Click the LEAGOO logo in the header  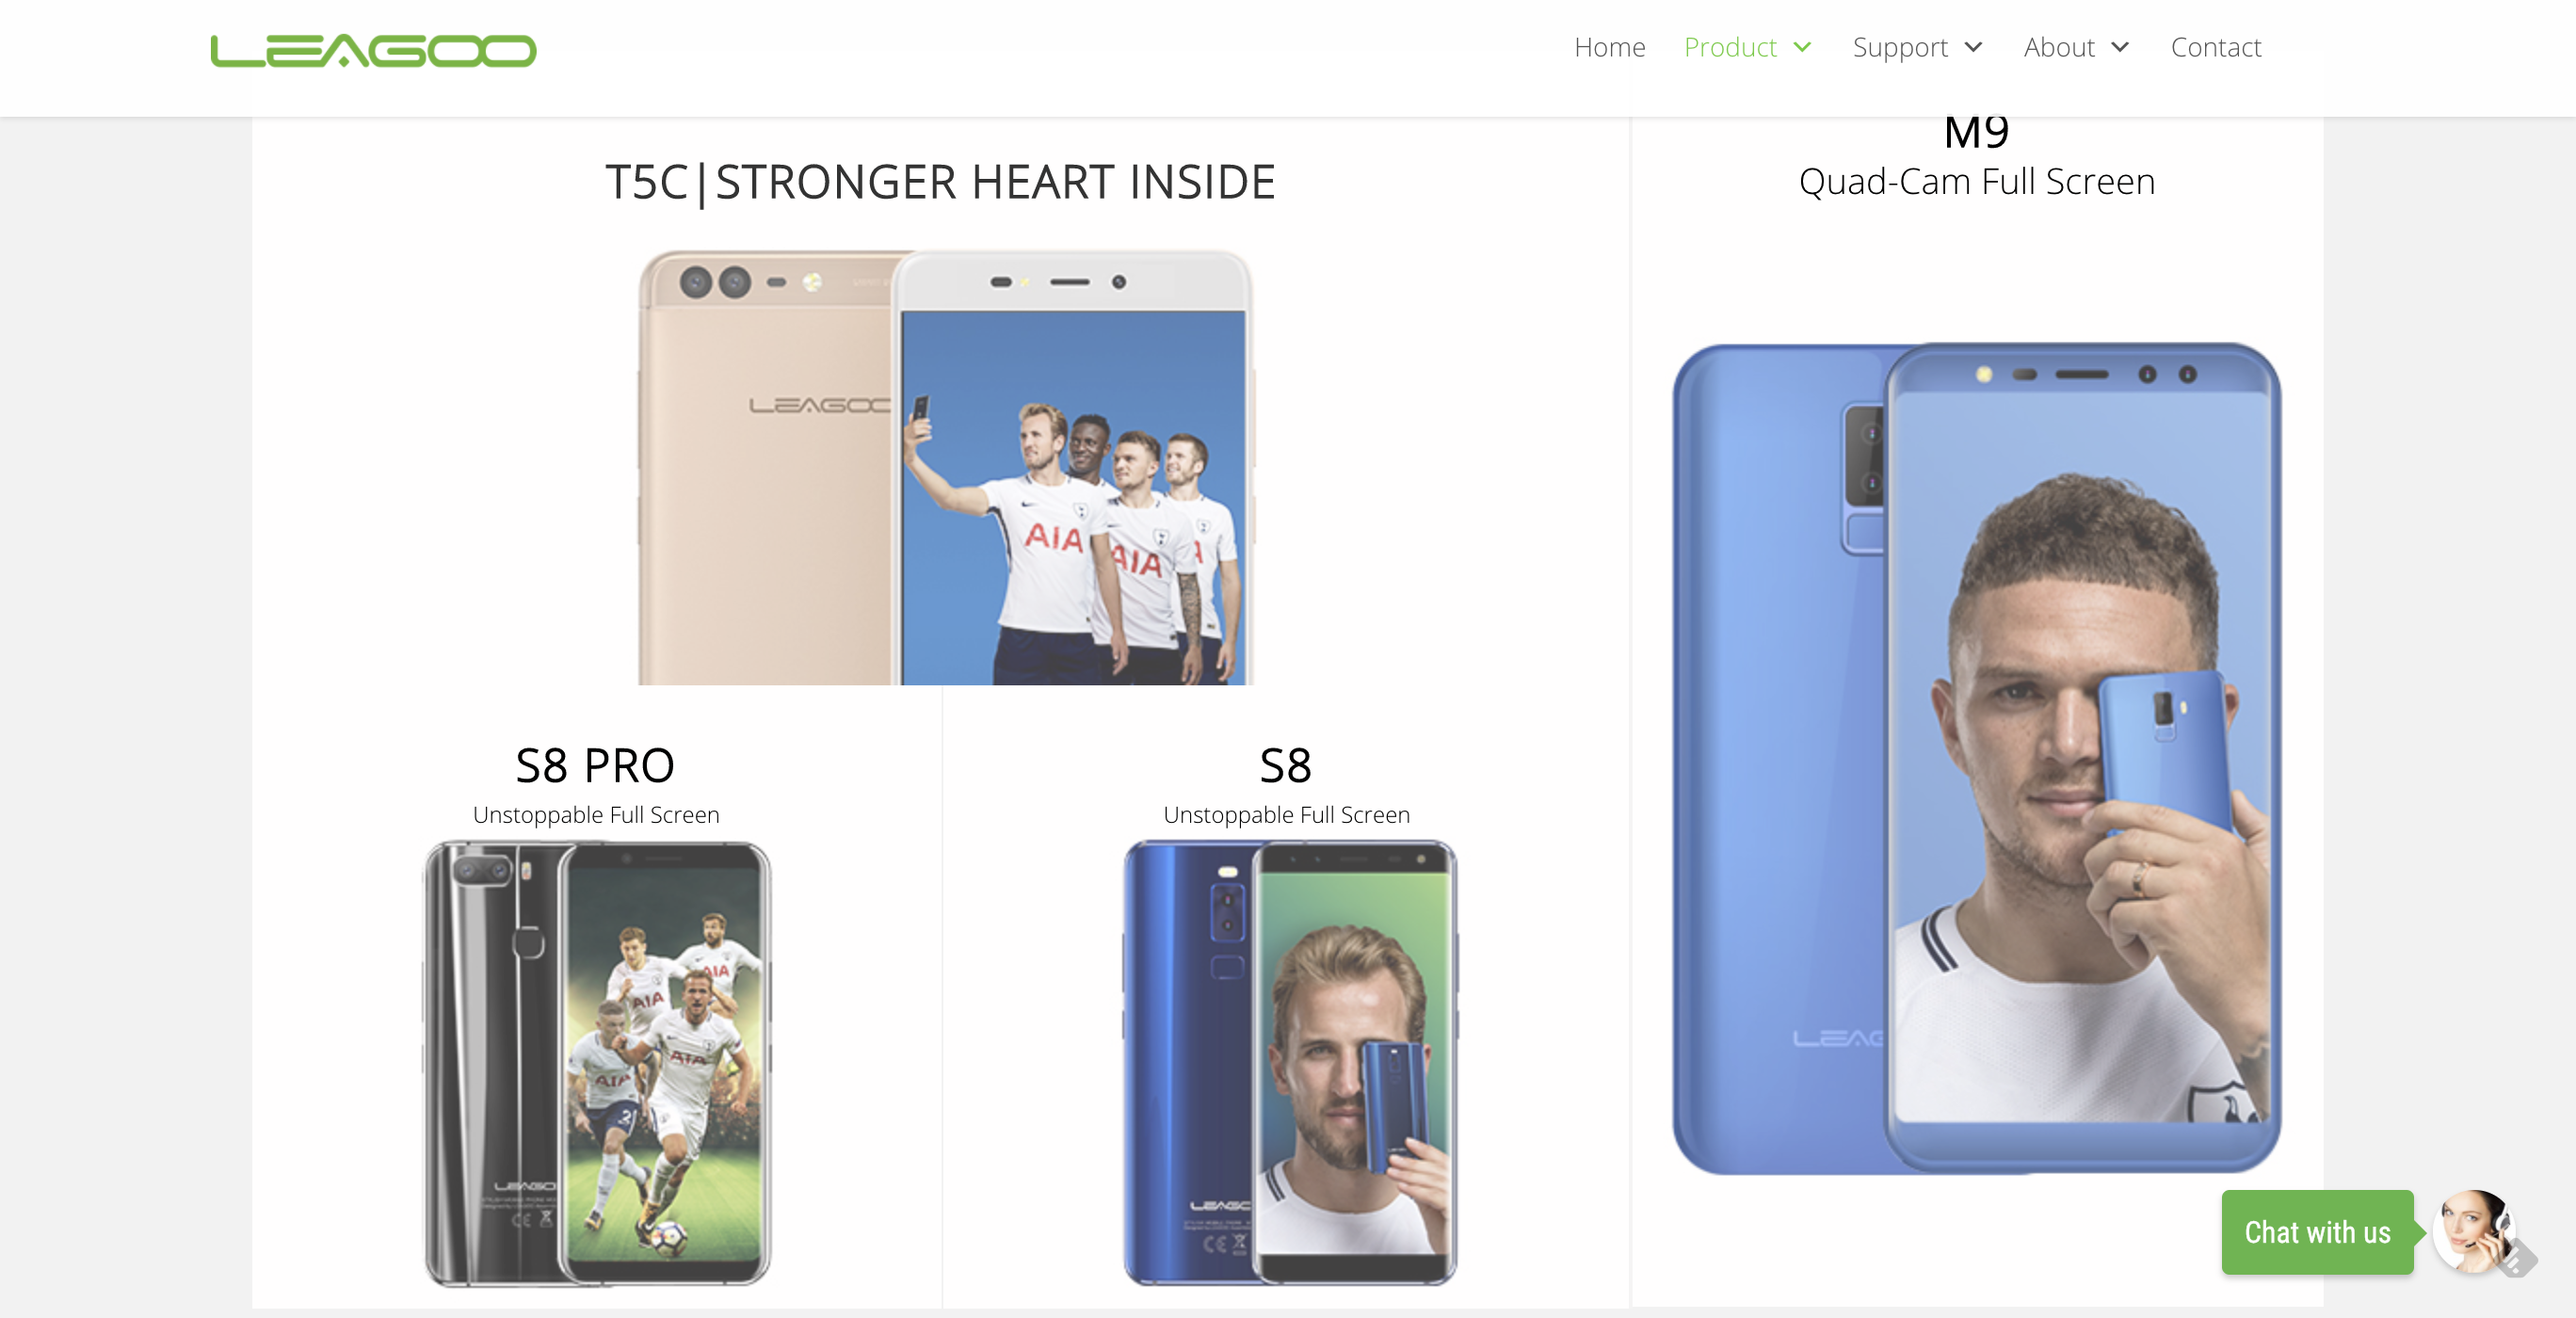click(x=373, y=51)
